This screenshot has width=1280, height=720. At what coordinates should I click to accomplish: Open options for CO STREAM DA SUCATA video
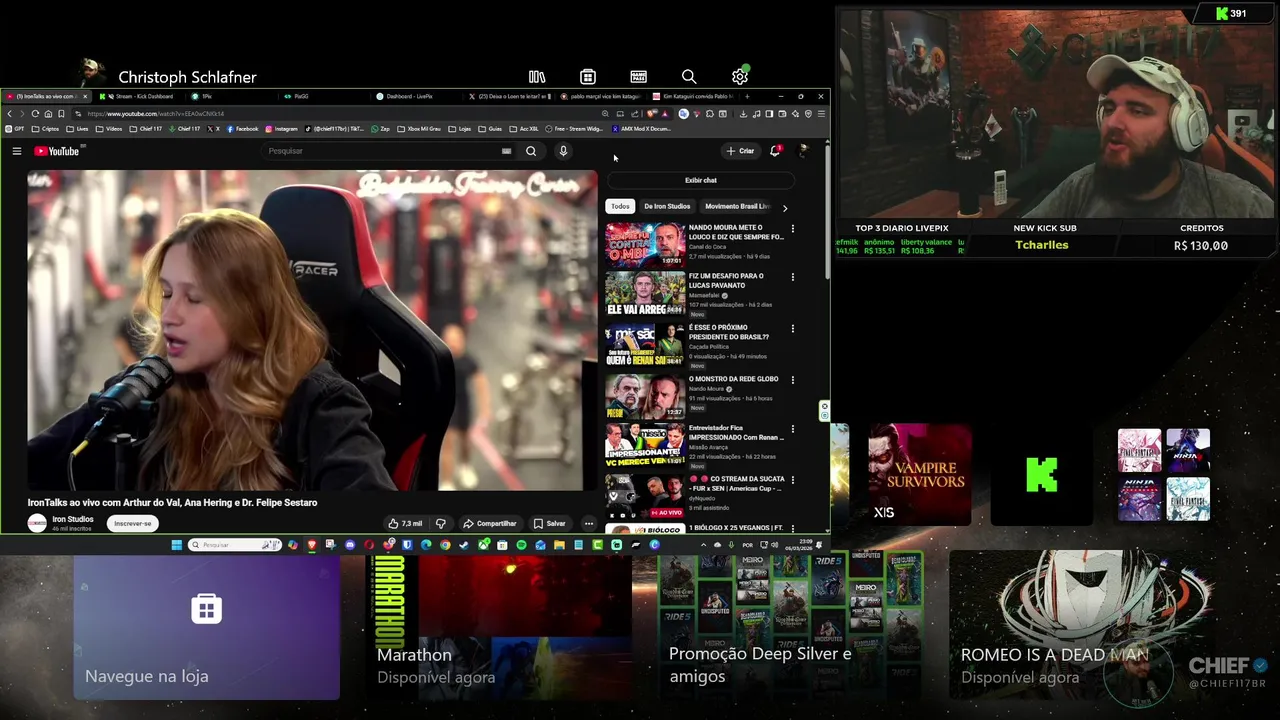(x=793, y=480)
